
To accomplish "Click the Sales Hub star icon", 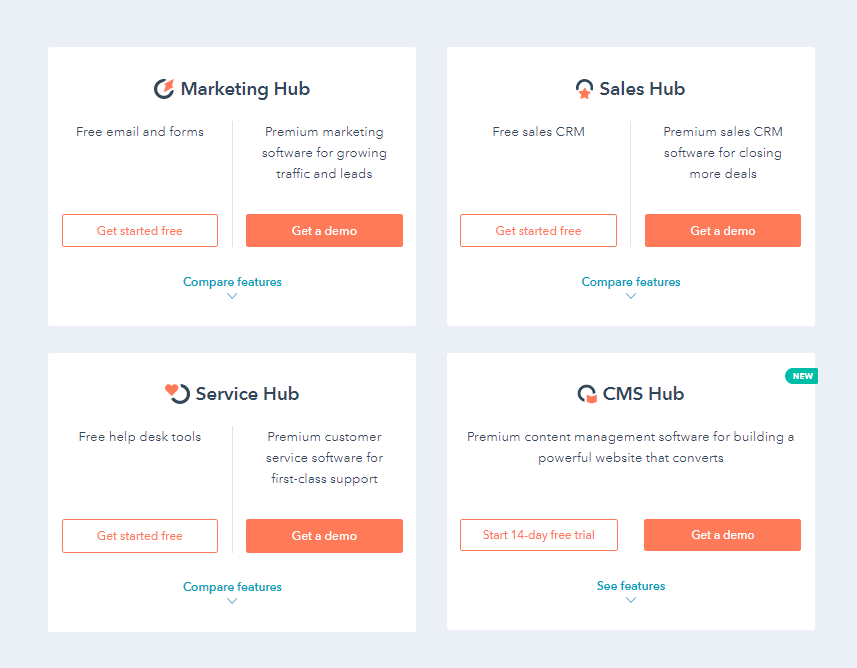I will pos(584,89).
